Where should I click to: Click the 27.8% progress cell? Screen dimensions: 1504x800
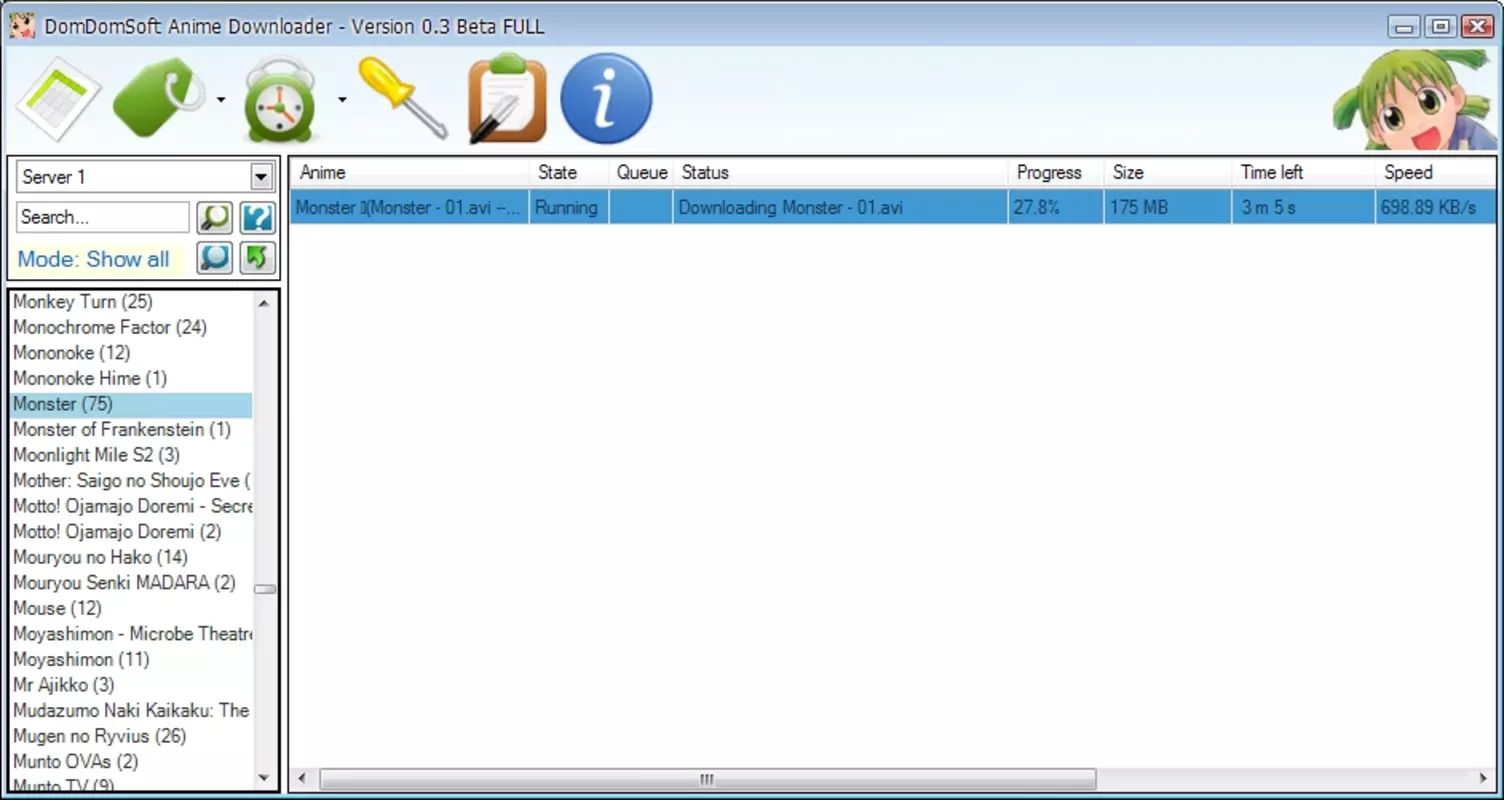pos(1055,207)
